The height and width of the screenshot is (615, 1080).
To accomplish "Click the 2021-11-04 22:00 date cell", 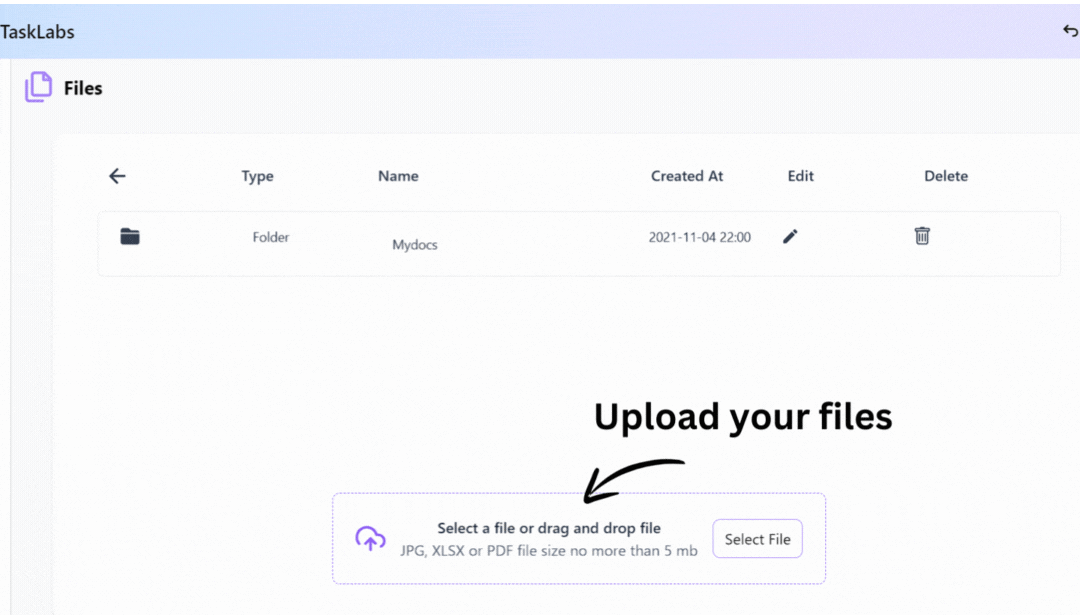I will 699,237.
